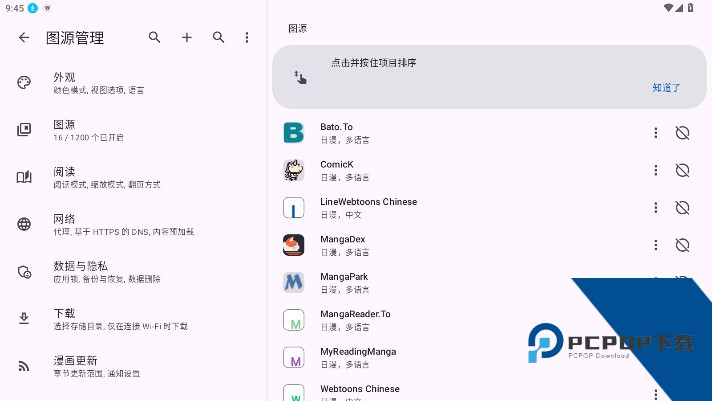Viewport: 712px width, 401px height.
Task: Click the search icon left of the plus button
Action: click(x=154, y=38)
